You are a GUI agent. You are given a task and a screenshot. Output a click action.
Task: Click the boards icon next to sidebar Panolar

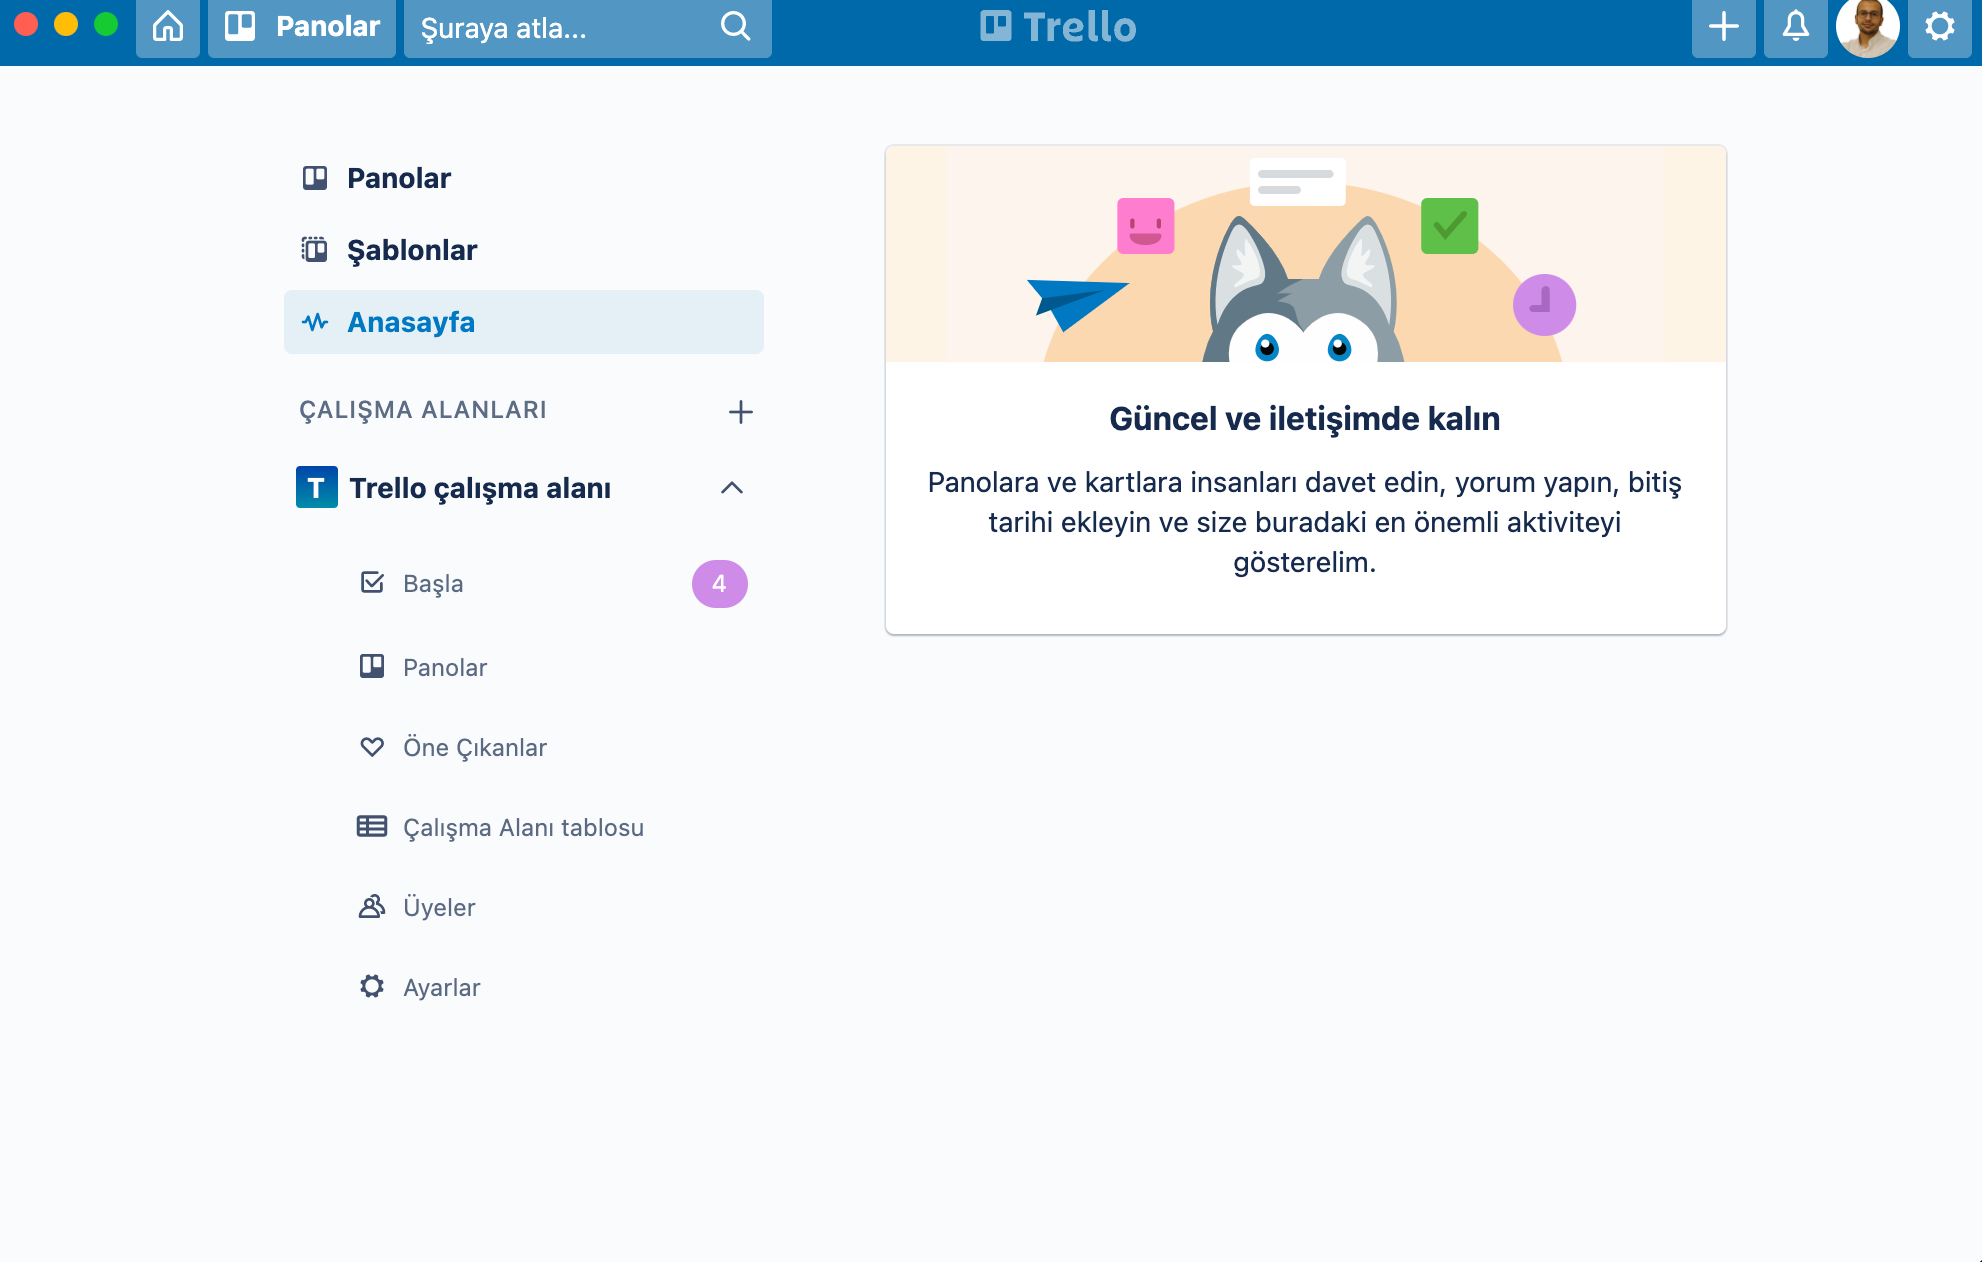pos(315,178)
